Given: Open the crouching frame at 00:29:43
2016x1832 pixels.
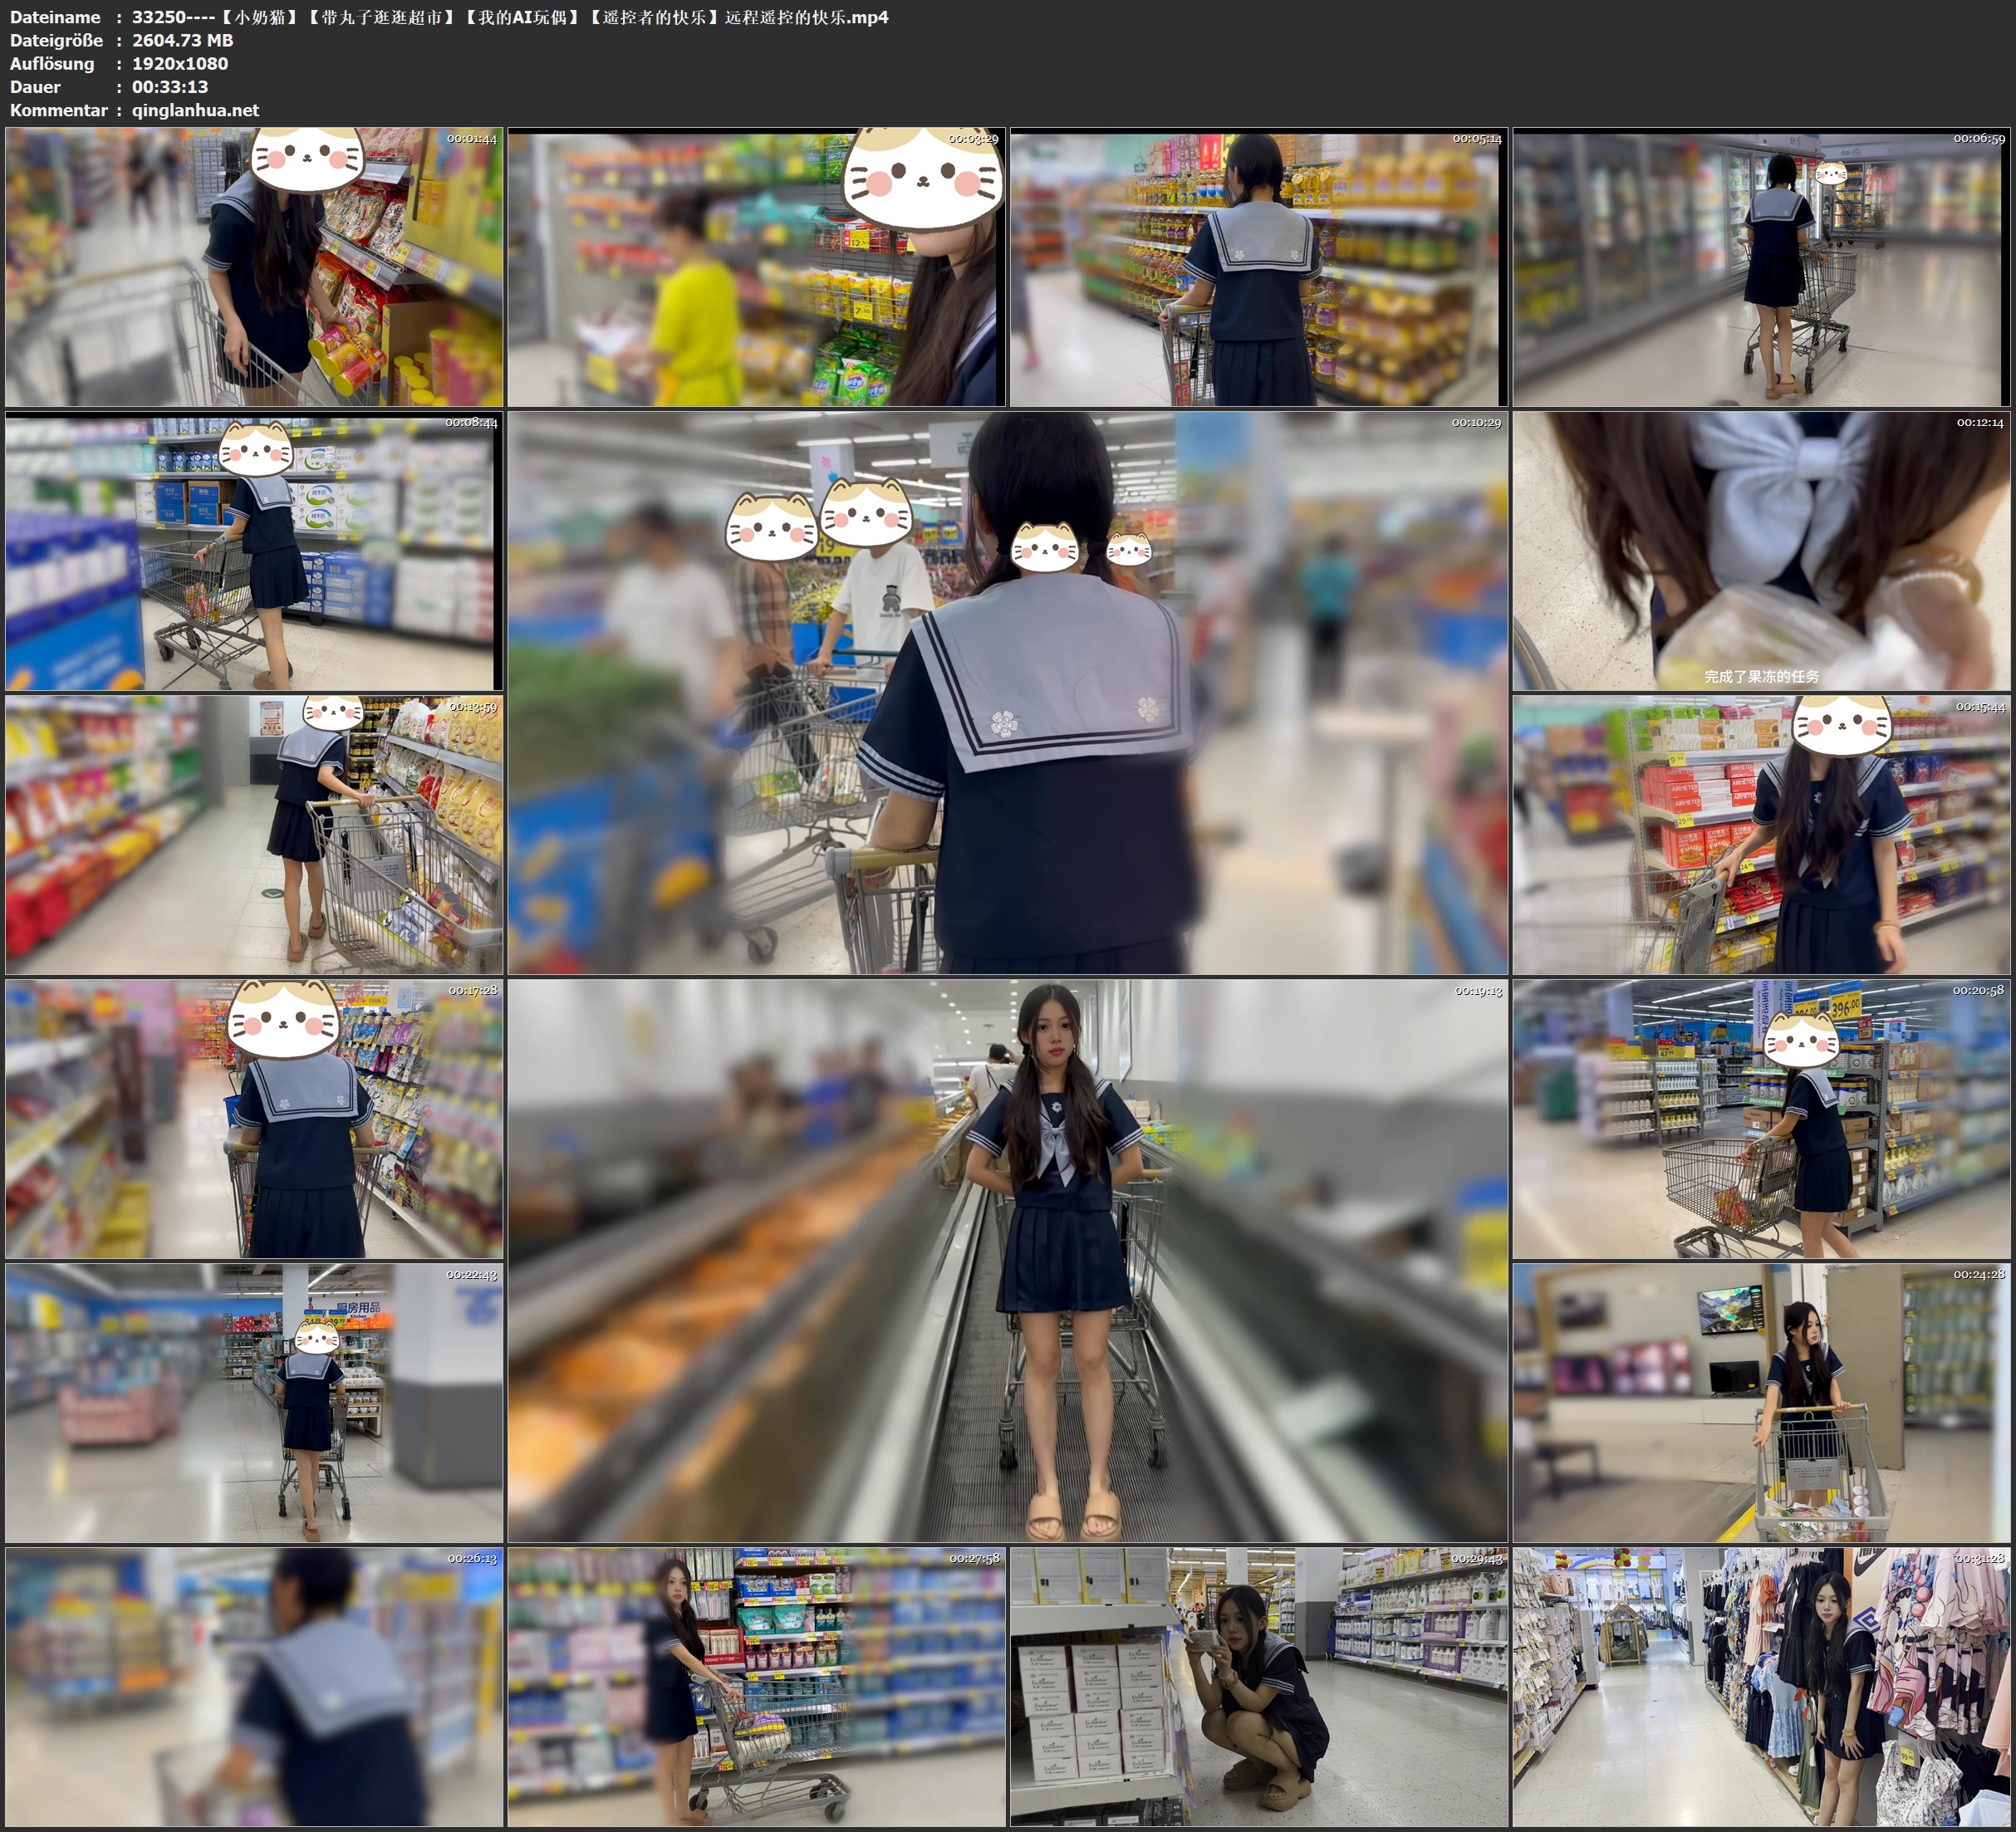Looking at the screenshot, I should 1258,1686.
